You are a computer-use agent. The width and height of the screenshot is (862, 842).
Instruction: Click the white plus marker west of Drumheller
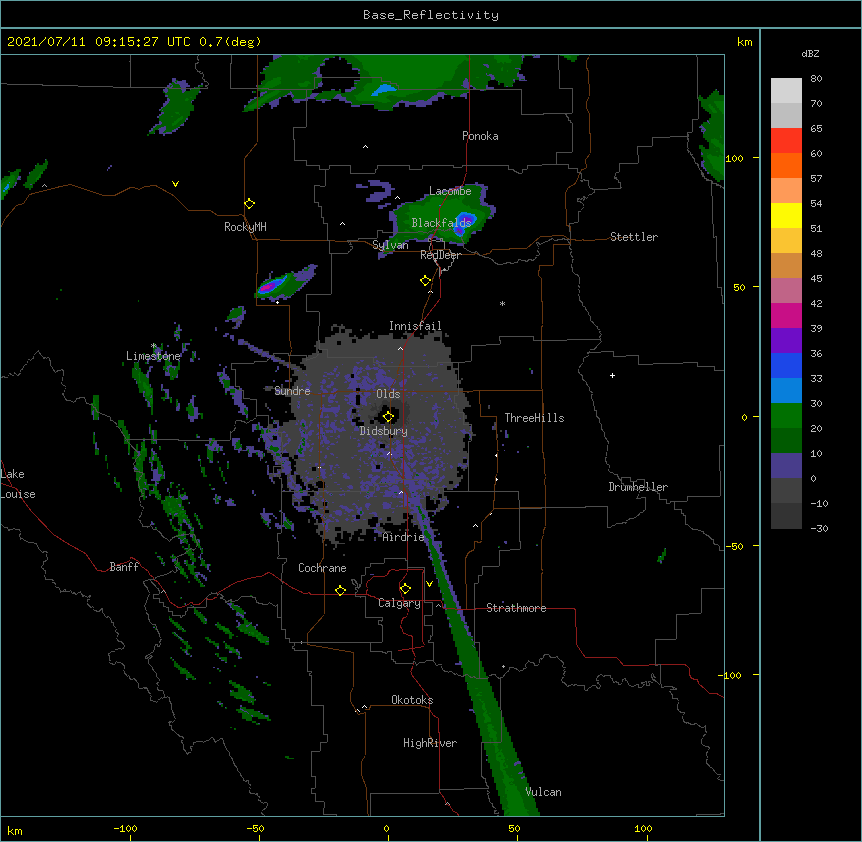tap(612, 375)
